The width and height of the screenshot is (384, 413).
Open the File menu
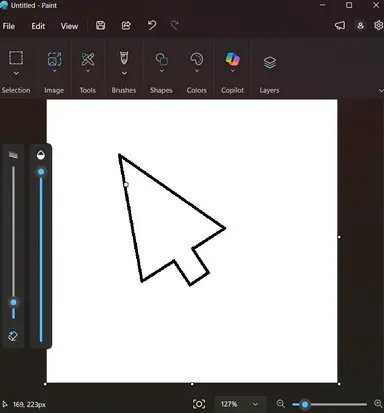click(9, 26)
